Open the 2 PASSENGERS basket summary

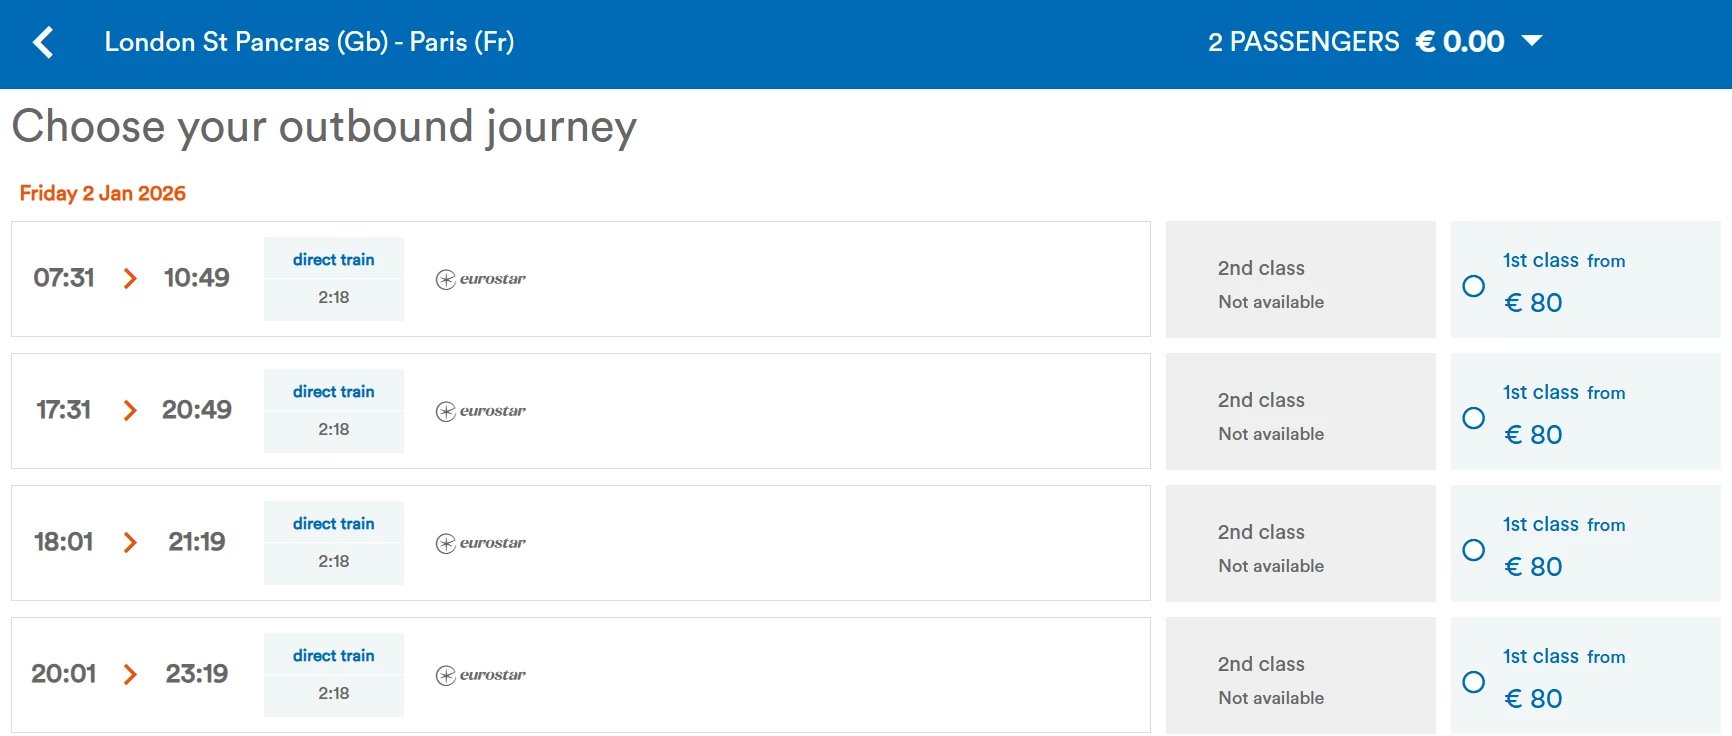click(1303, 42)
